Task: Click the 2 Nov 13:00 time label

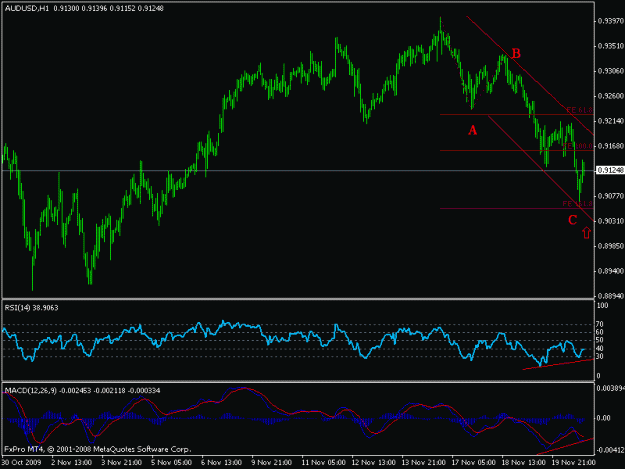Action: point(71,462)
